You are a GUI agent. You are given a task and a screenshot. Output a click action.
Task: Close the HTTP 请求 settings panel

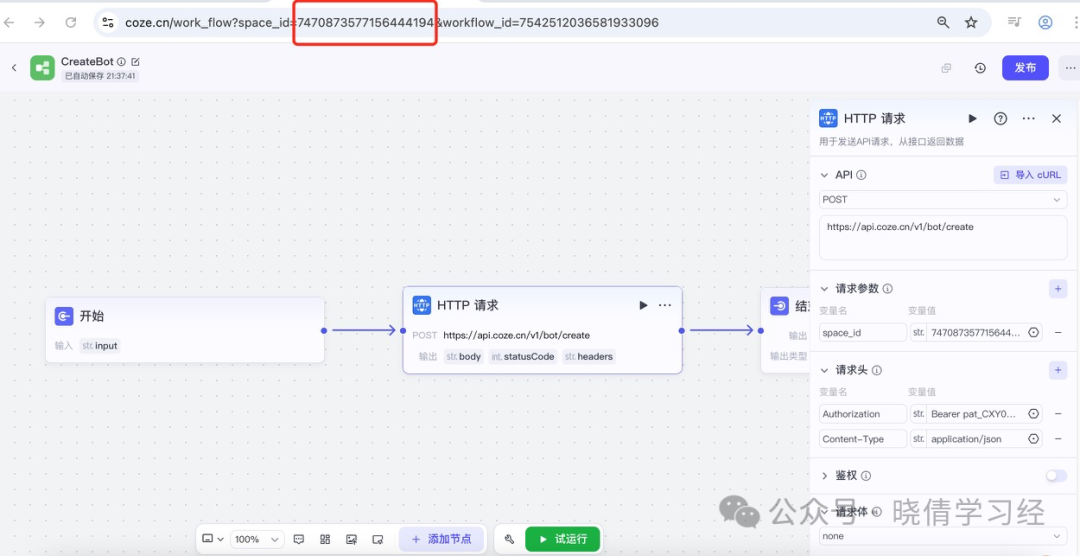[x=1057, y=119]
